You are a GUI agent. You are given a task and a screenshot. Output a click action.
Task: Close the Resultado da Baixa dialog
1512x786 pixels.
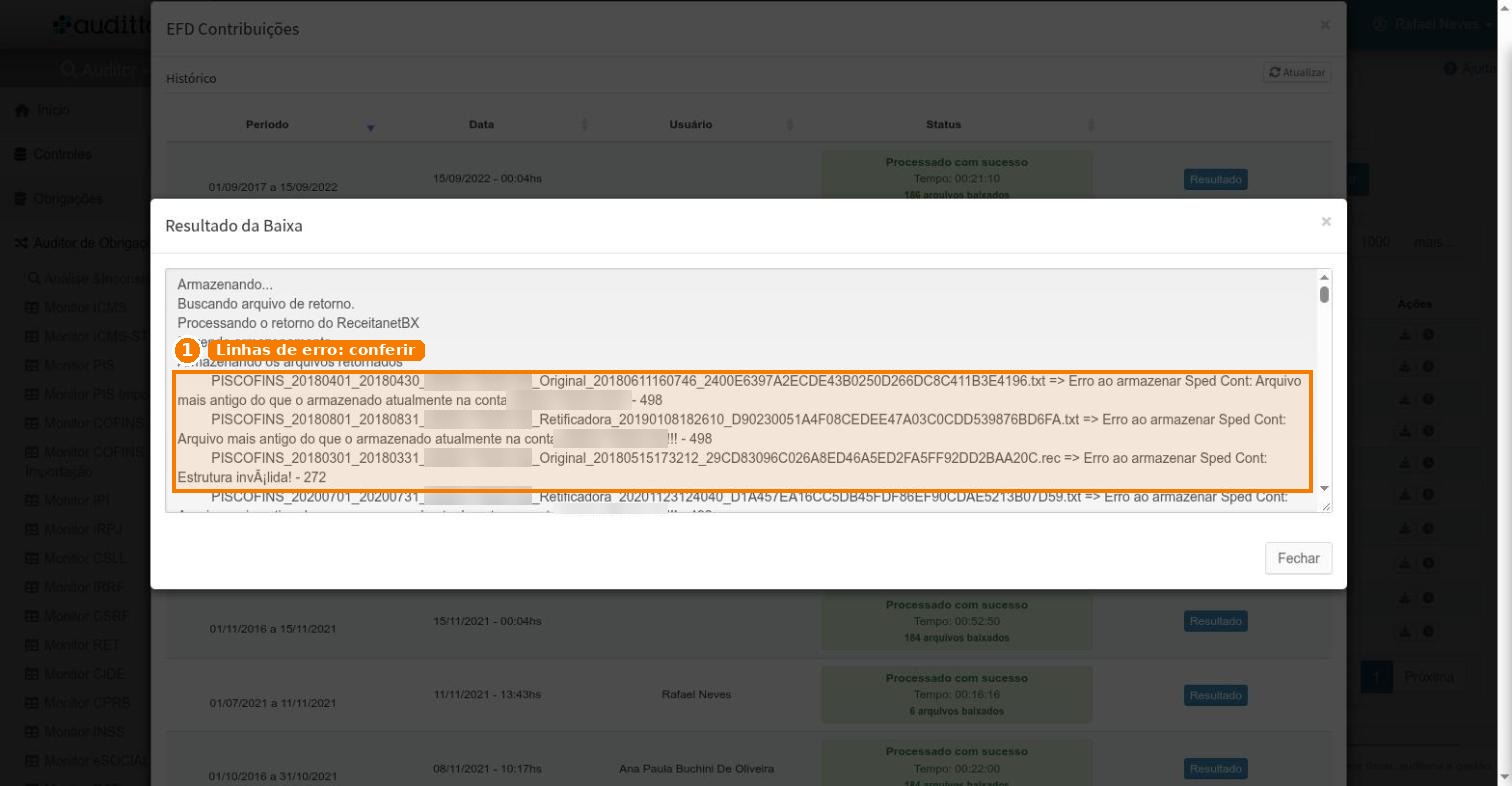click(x=1326, y=221)
